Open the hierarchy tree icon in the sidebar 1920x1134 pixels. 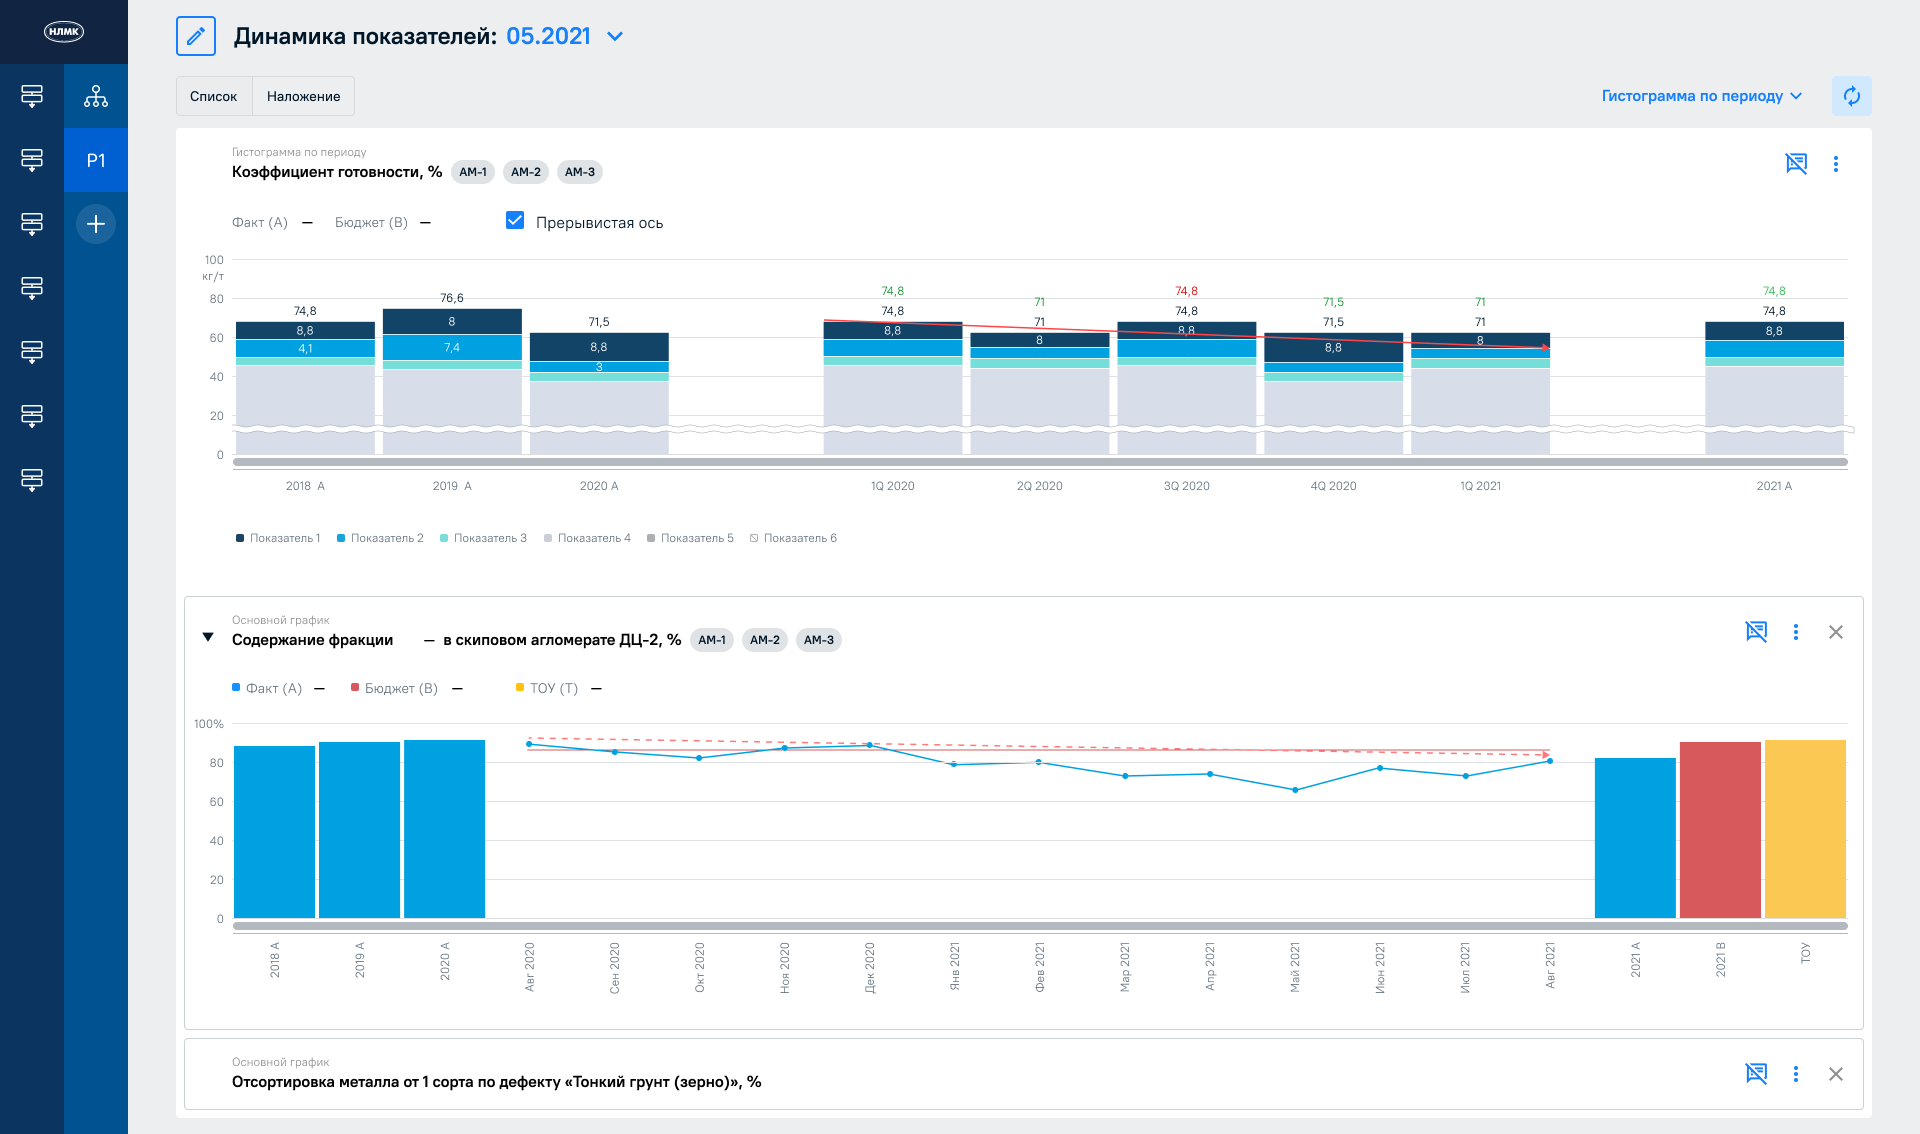coord(96,96)
